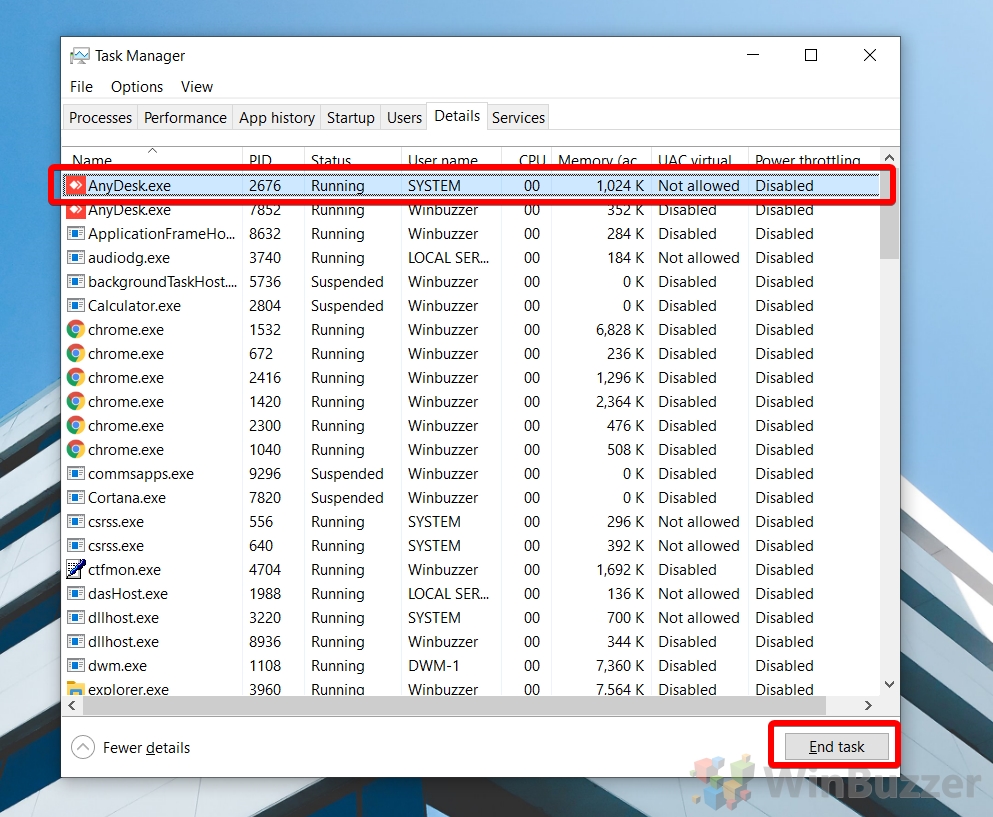Click the vertical scrollbar down arrow
This screenshot has width=993, height=817.
(889, 684)
